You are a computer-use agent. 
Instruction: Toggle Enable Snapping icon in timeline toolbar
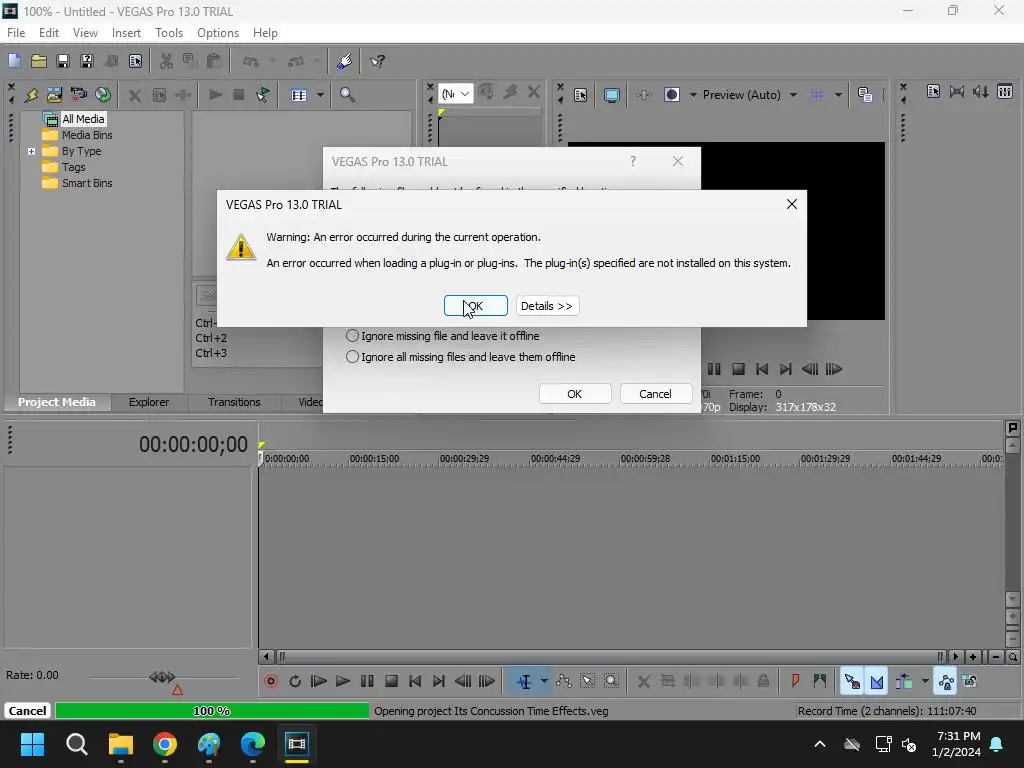852,681
